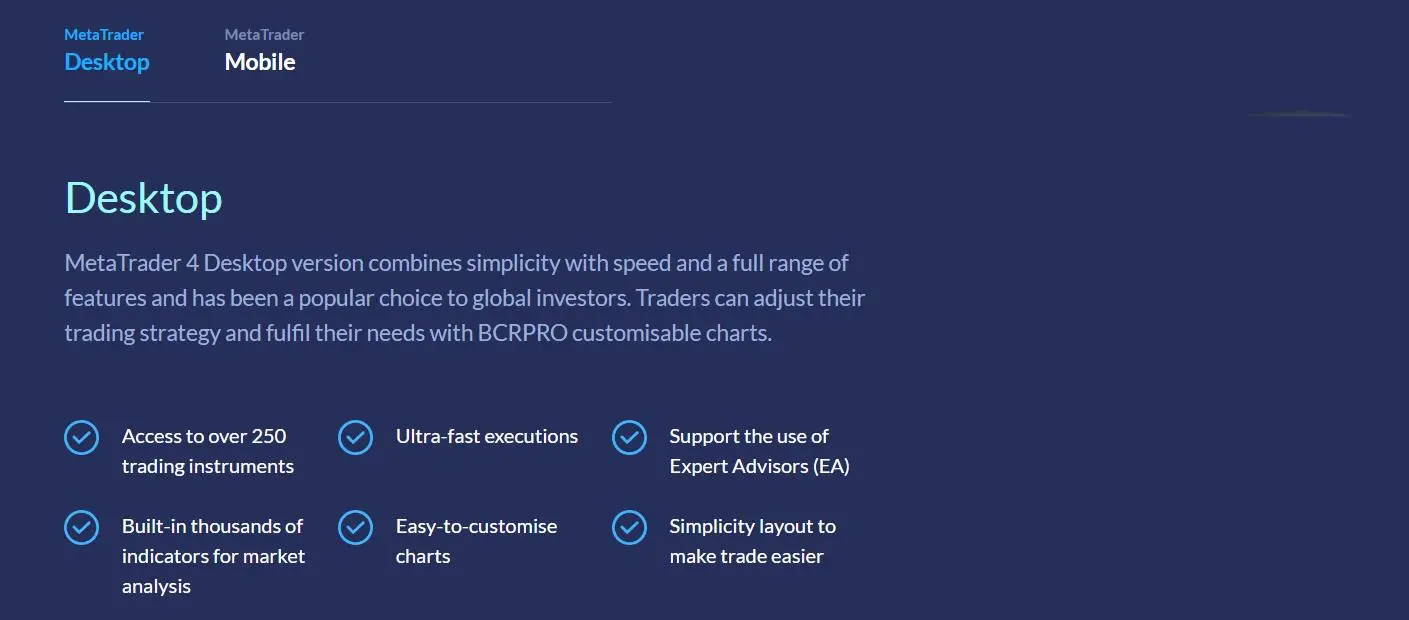The width and height of the screenshot is (1409, 620).
Task: Switch to the MetaTrader Mobile tab
Action: pos(264,51)
